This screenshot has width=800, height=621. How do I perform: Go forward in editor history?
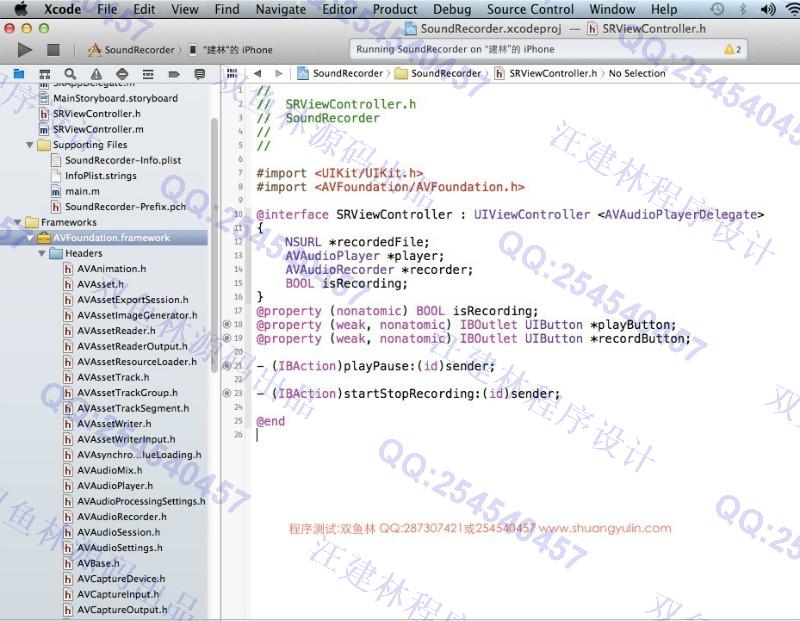coord(279,73)
